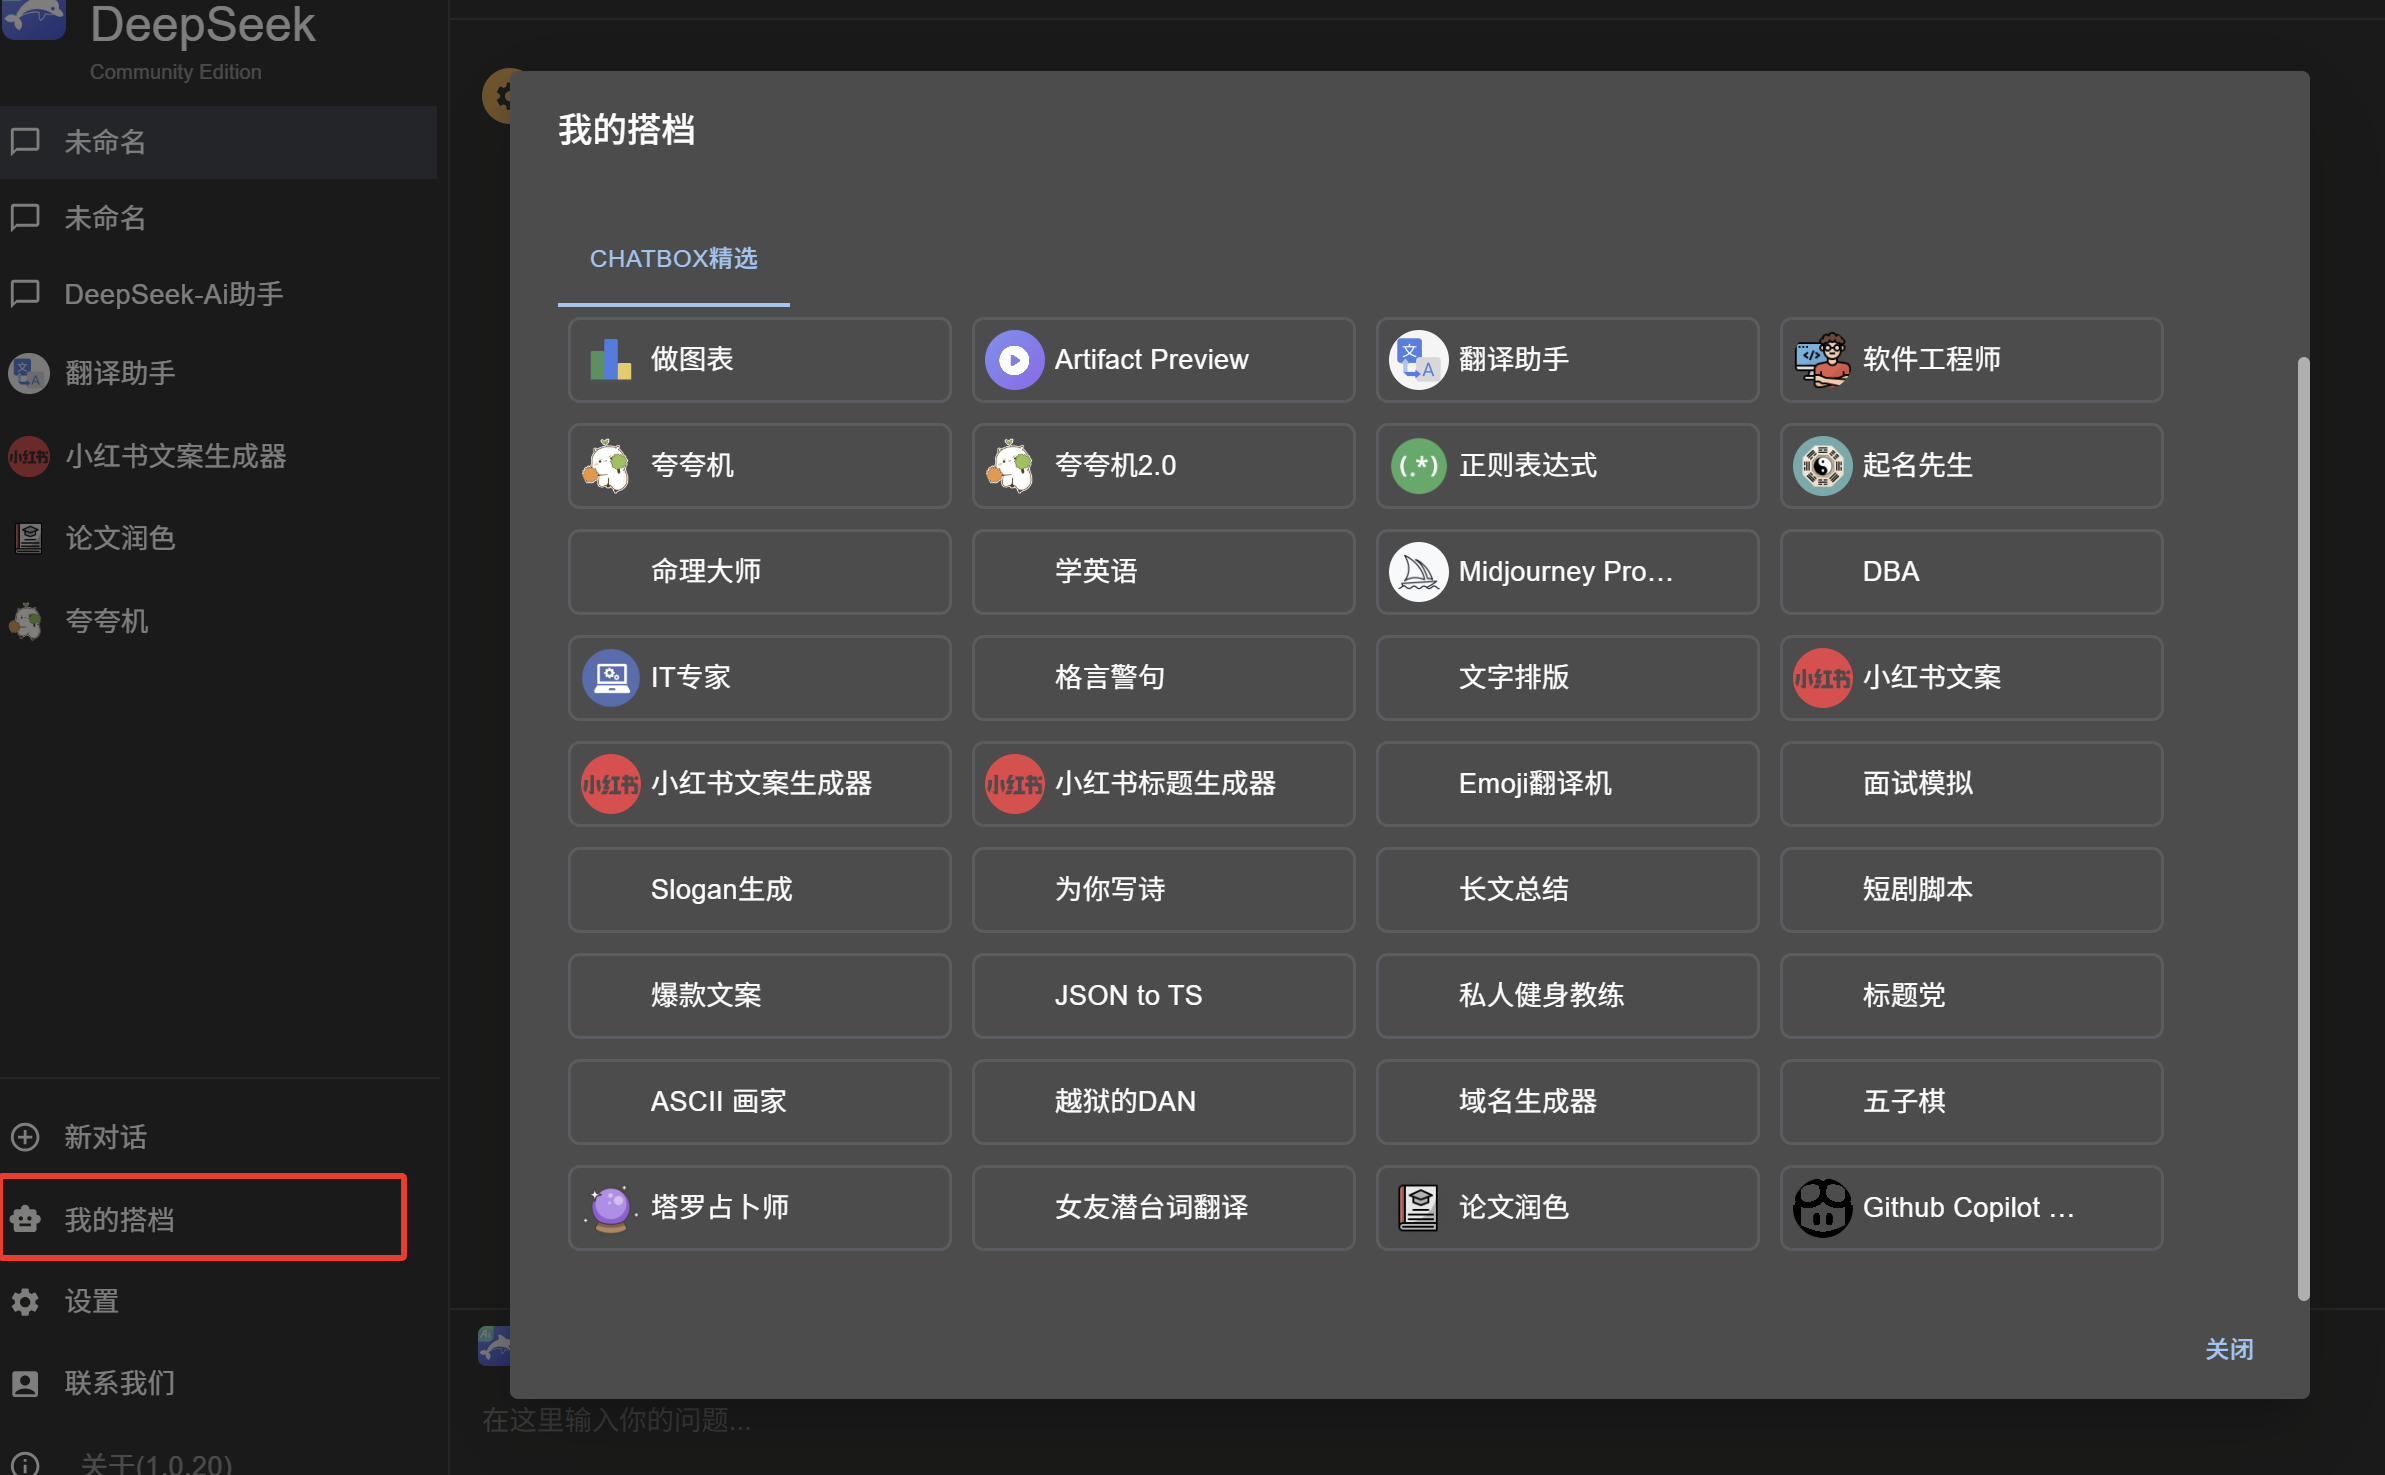Open 我的搭档 in the sidebar menu

pyautogui.click(x=120, y=1219)
